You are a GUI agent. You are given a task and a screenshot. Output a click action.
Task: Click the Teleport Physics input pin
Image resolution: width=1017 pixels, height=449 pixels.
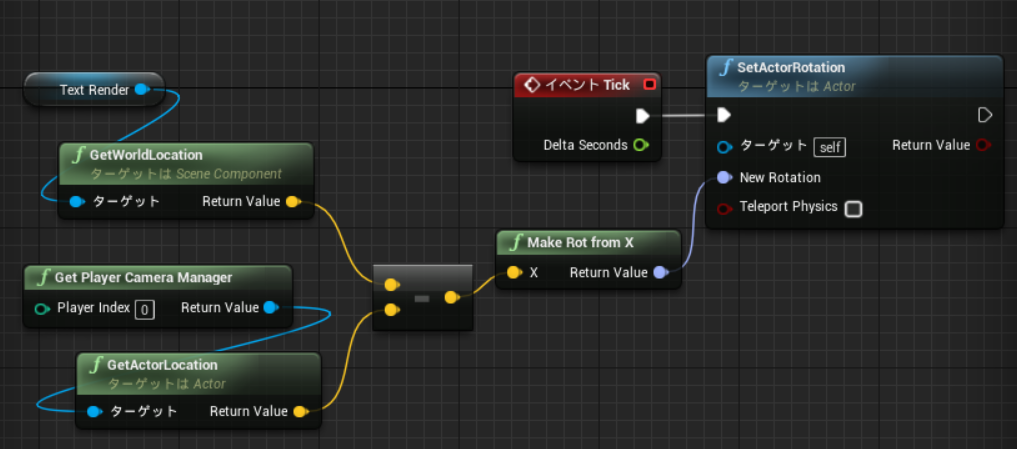[724, 208]
